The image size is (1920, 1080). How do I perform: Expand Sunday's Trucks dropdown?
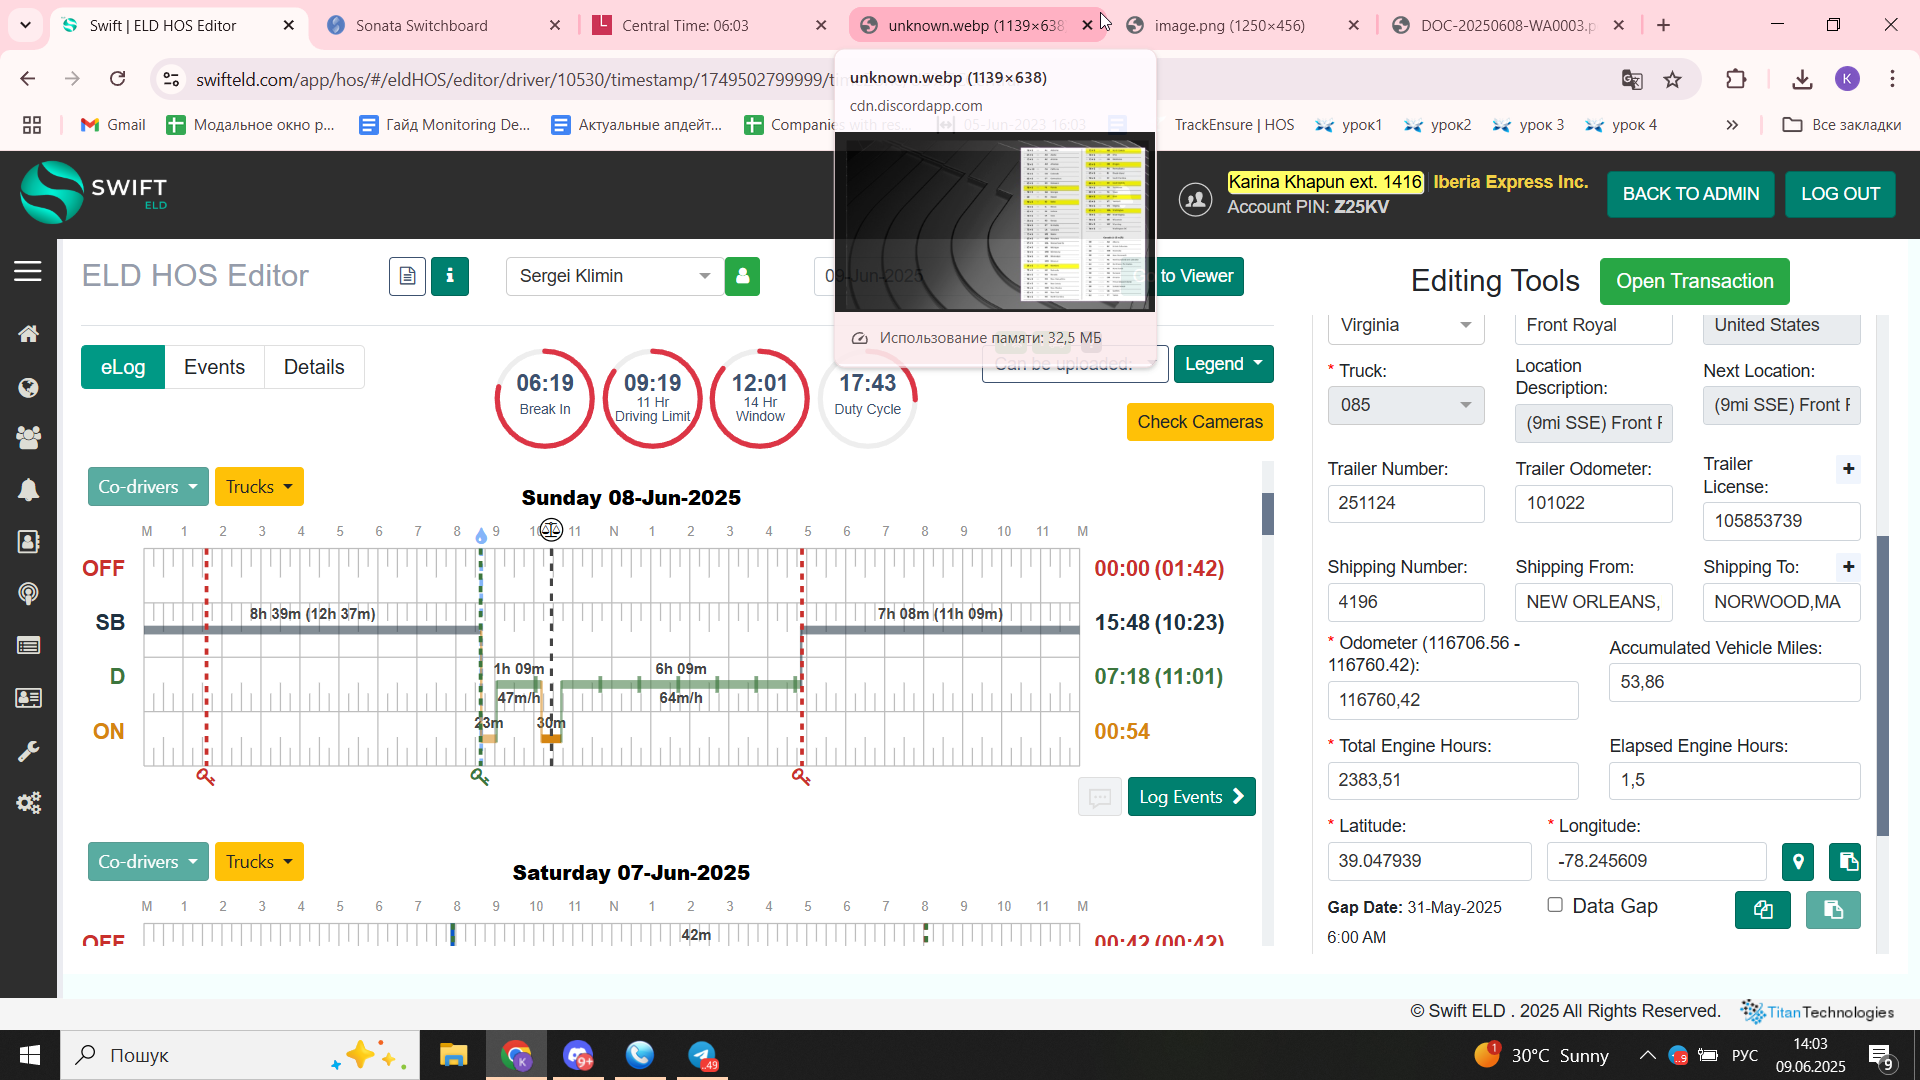259,487
